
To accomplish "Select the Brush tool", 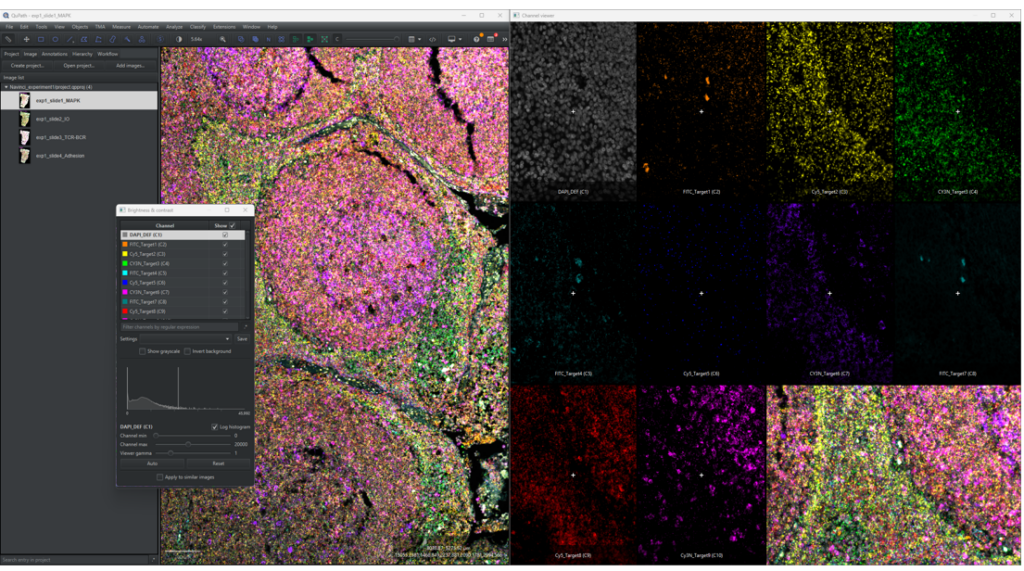I will (113, 39).
